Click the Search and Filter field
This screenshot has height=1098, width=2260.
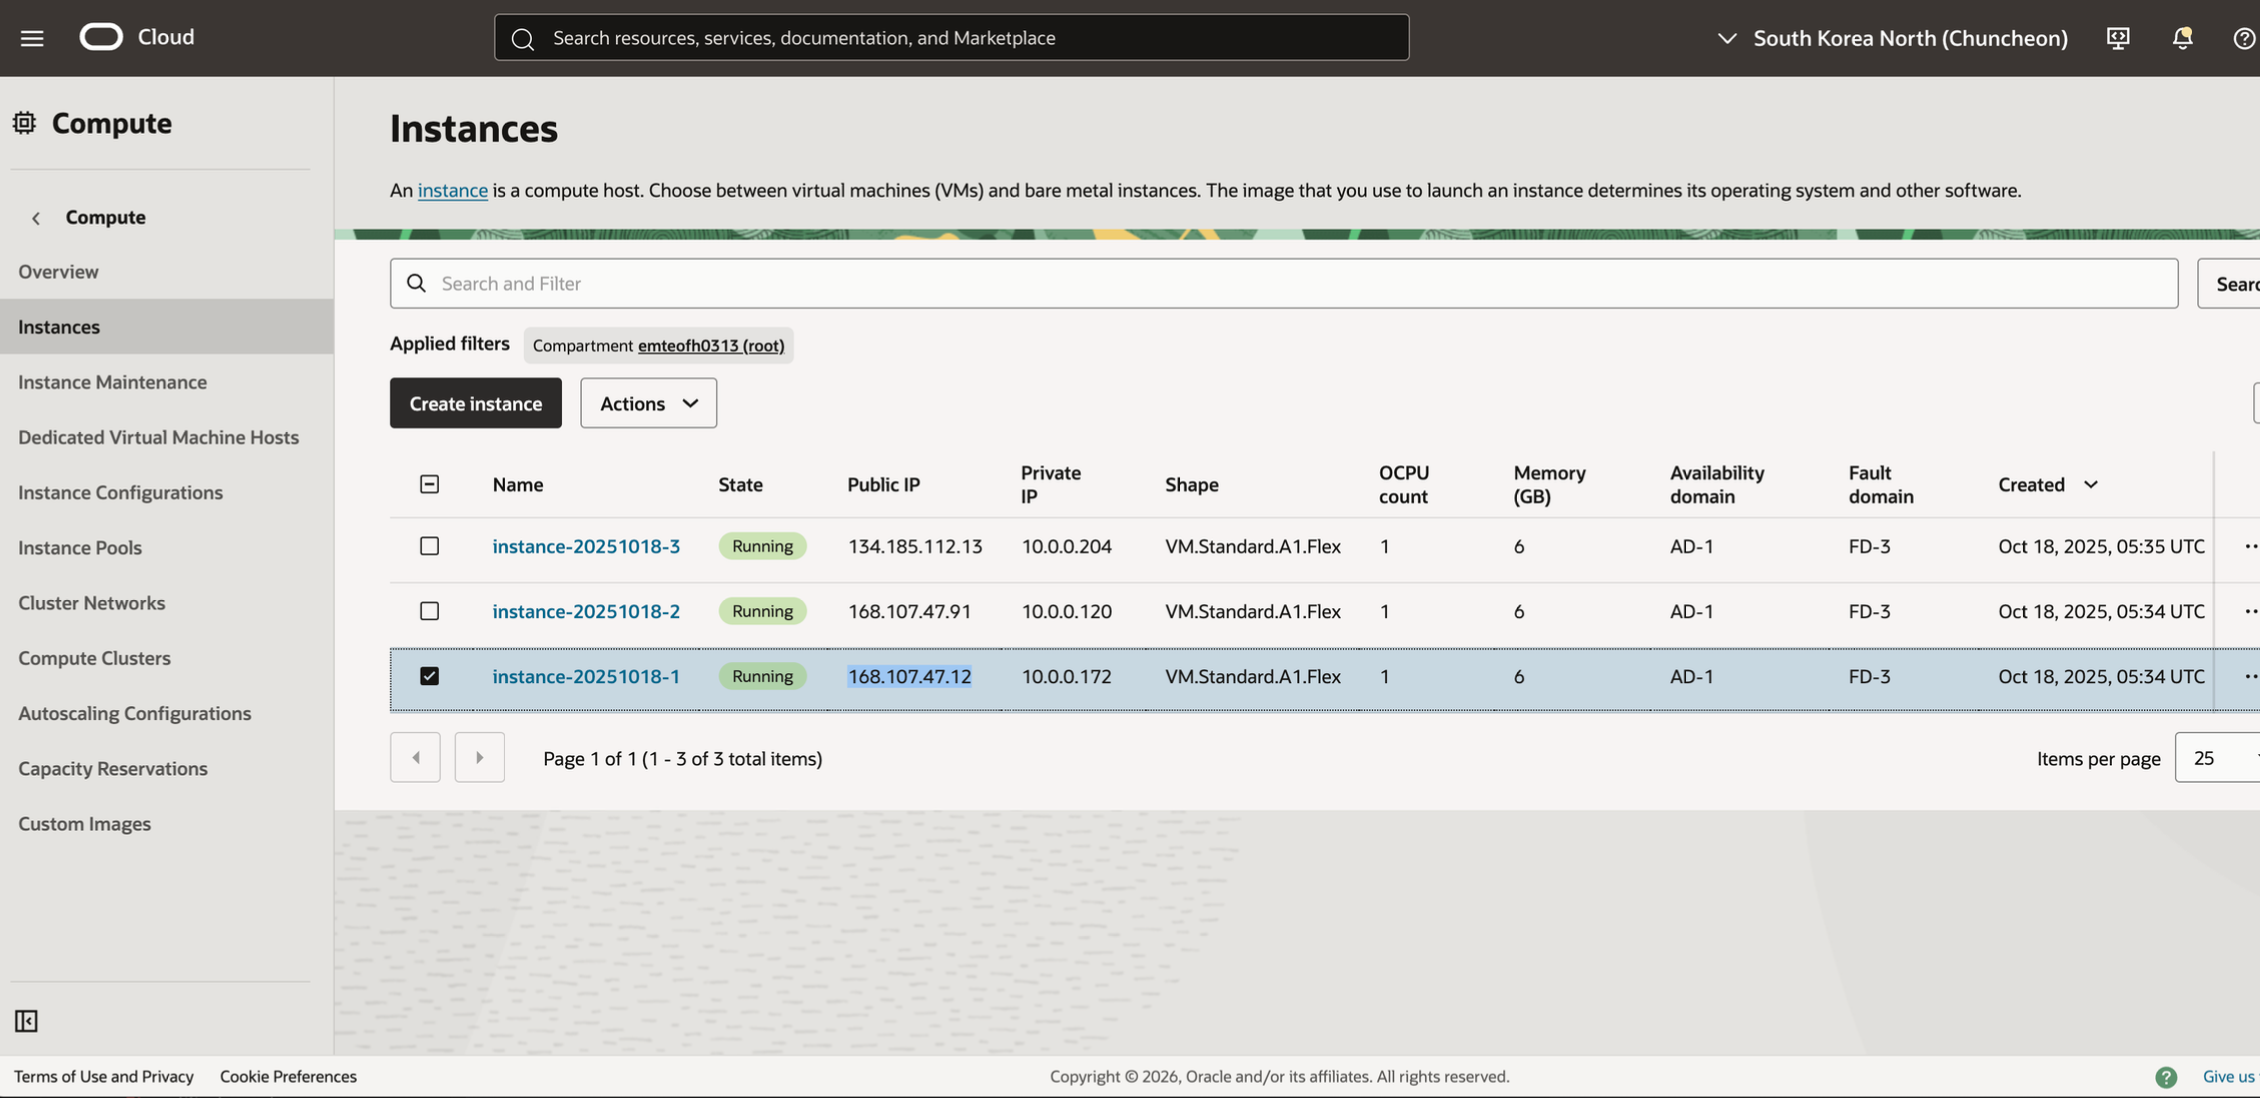(x=1283, y=284)
